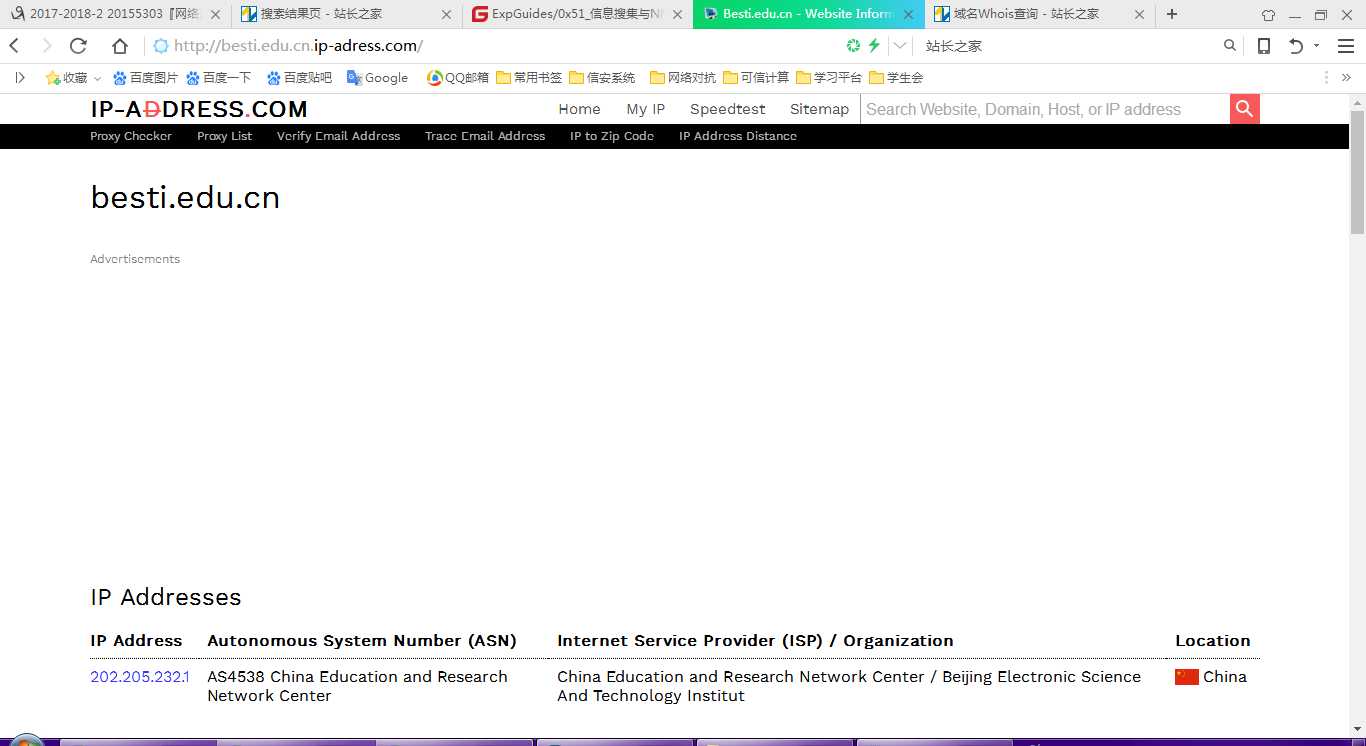Click the green lightning speed-mode icon
The image size is (1366, 746).
click(x=874, y=46)
